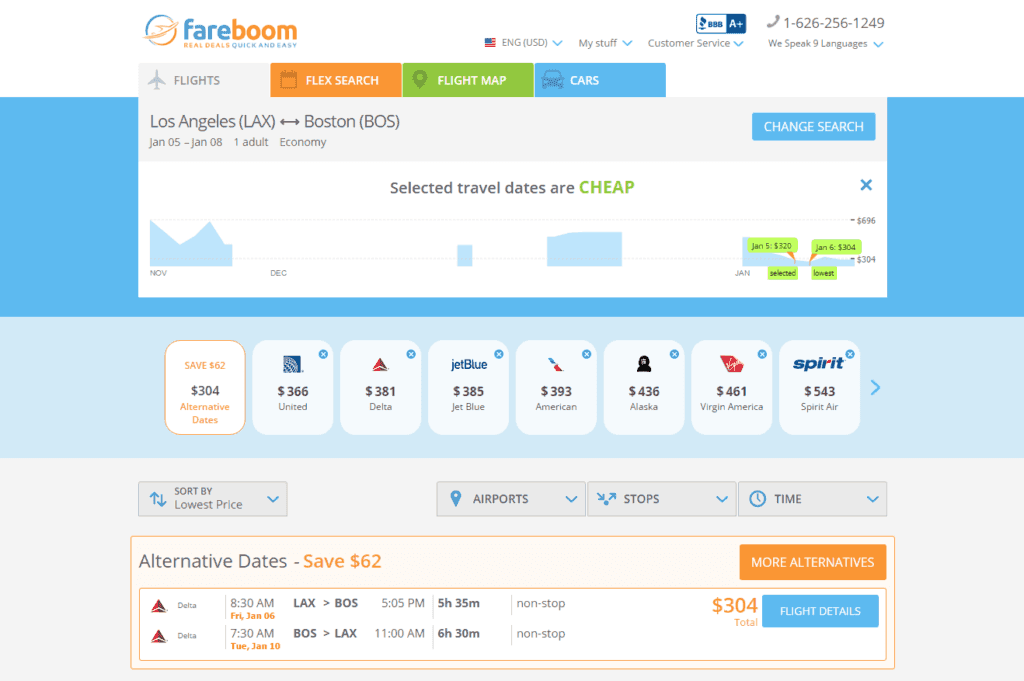Expand the Time filter dropdown
Screen dimensions: 1024x681
click(x=812, y=499)
